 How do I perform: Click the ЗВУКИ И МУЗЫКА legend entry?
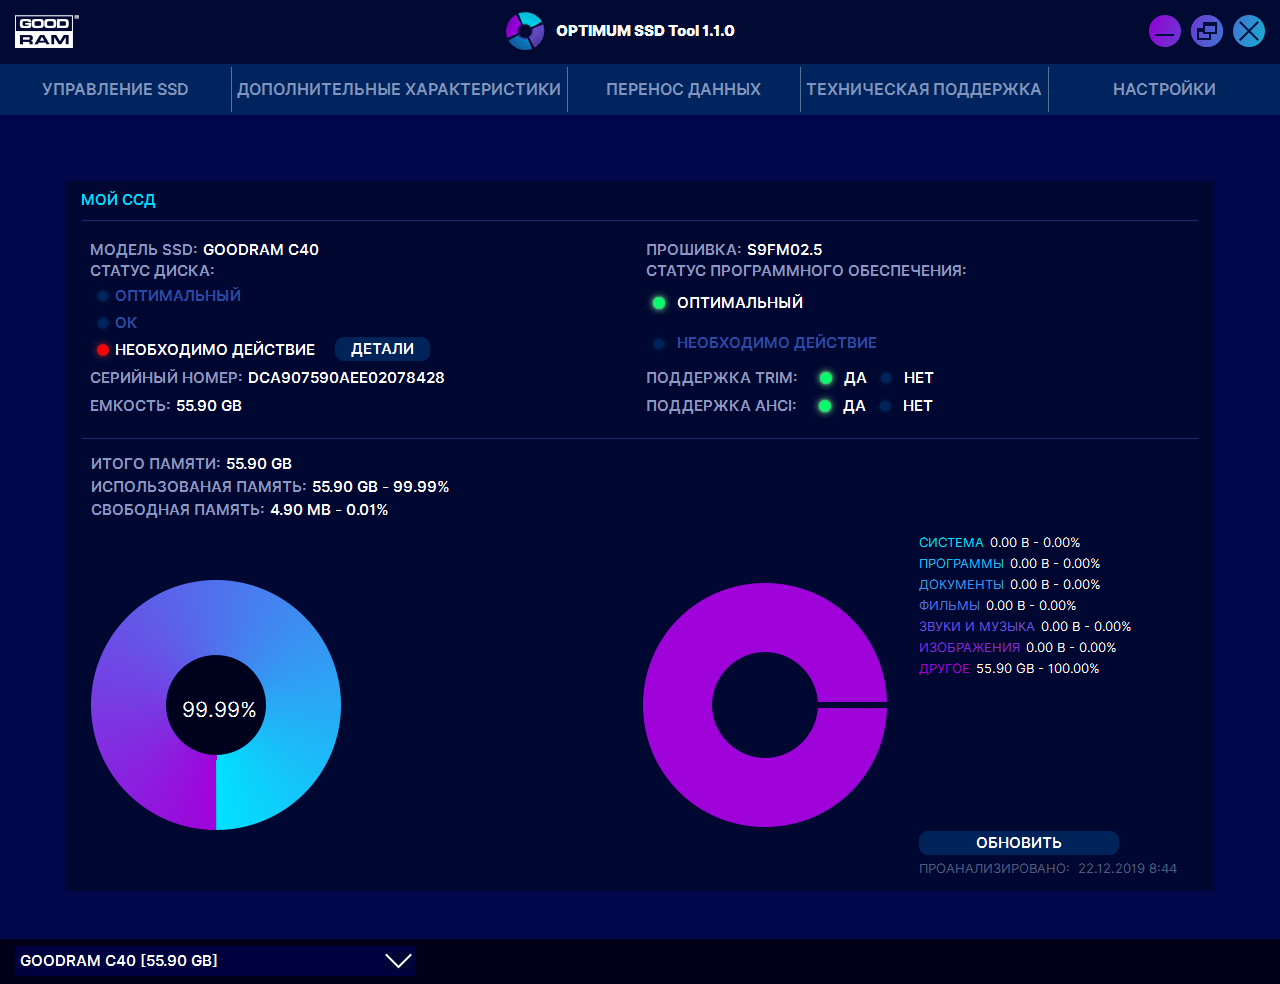[x=1025, y=627]
